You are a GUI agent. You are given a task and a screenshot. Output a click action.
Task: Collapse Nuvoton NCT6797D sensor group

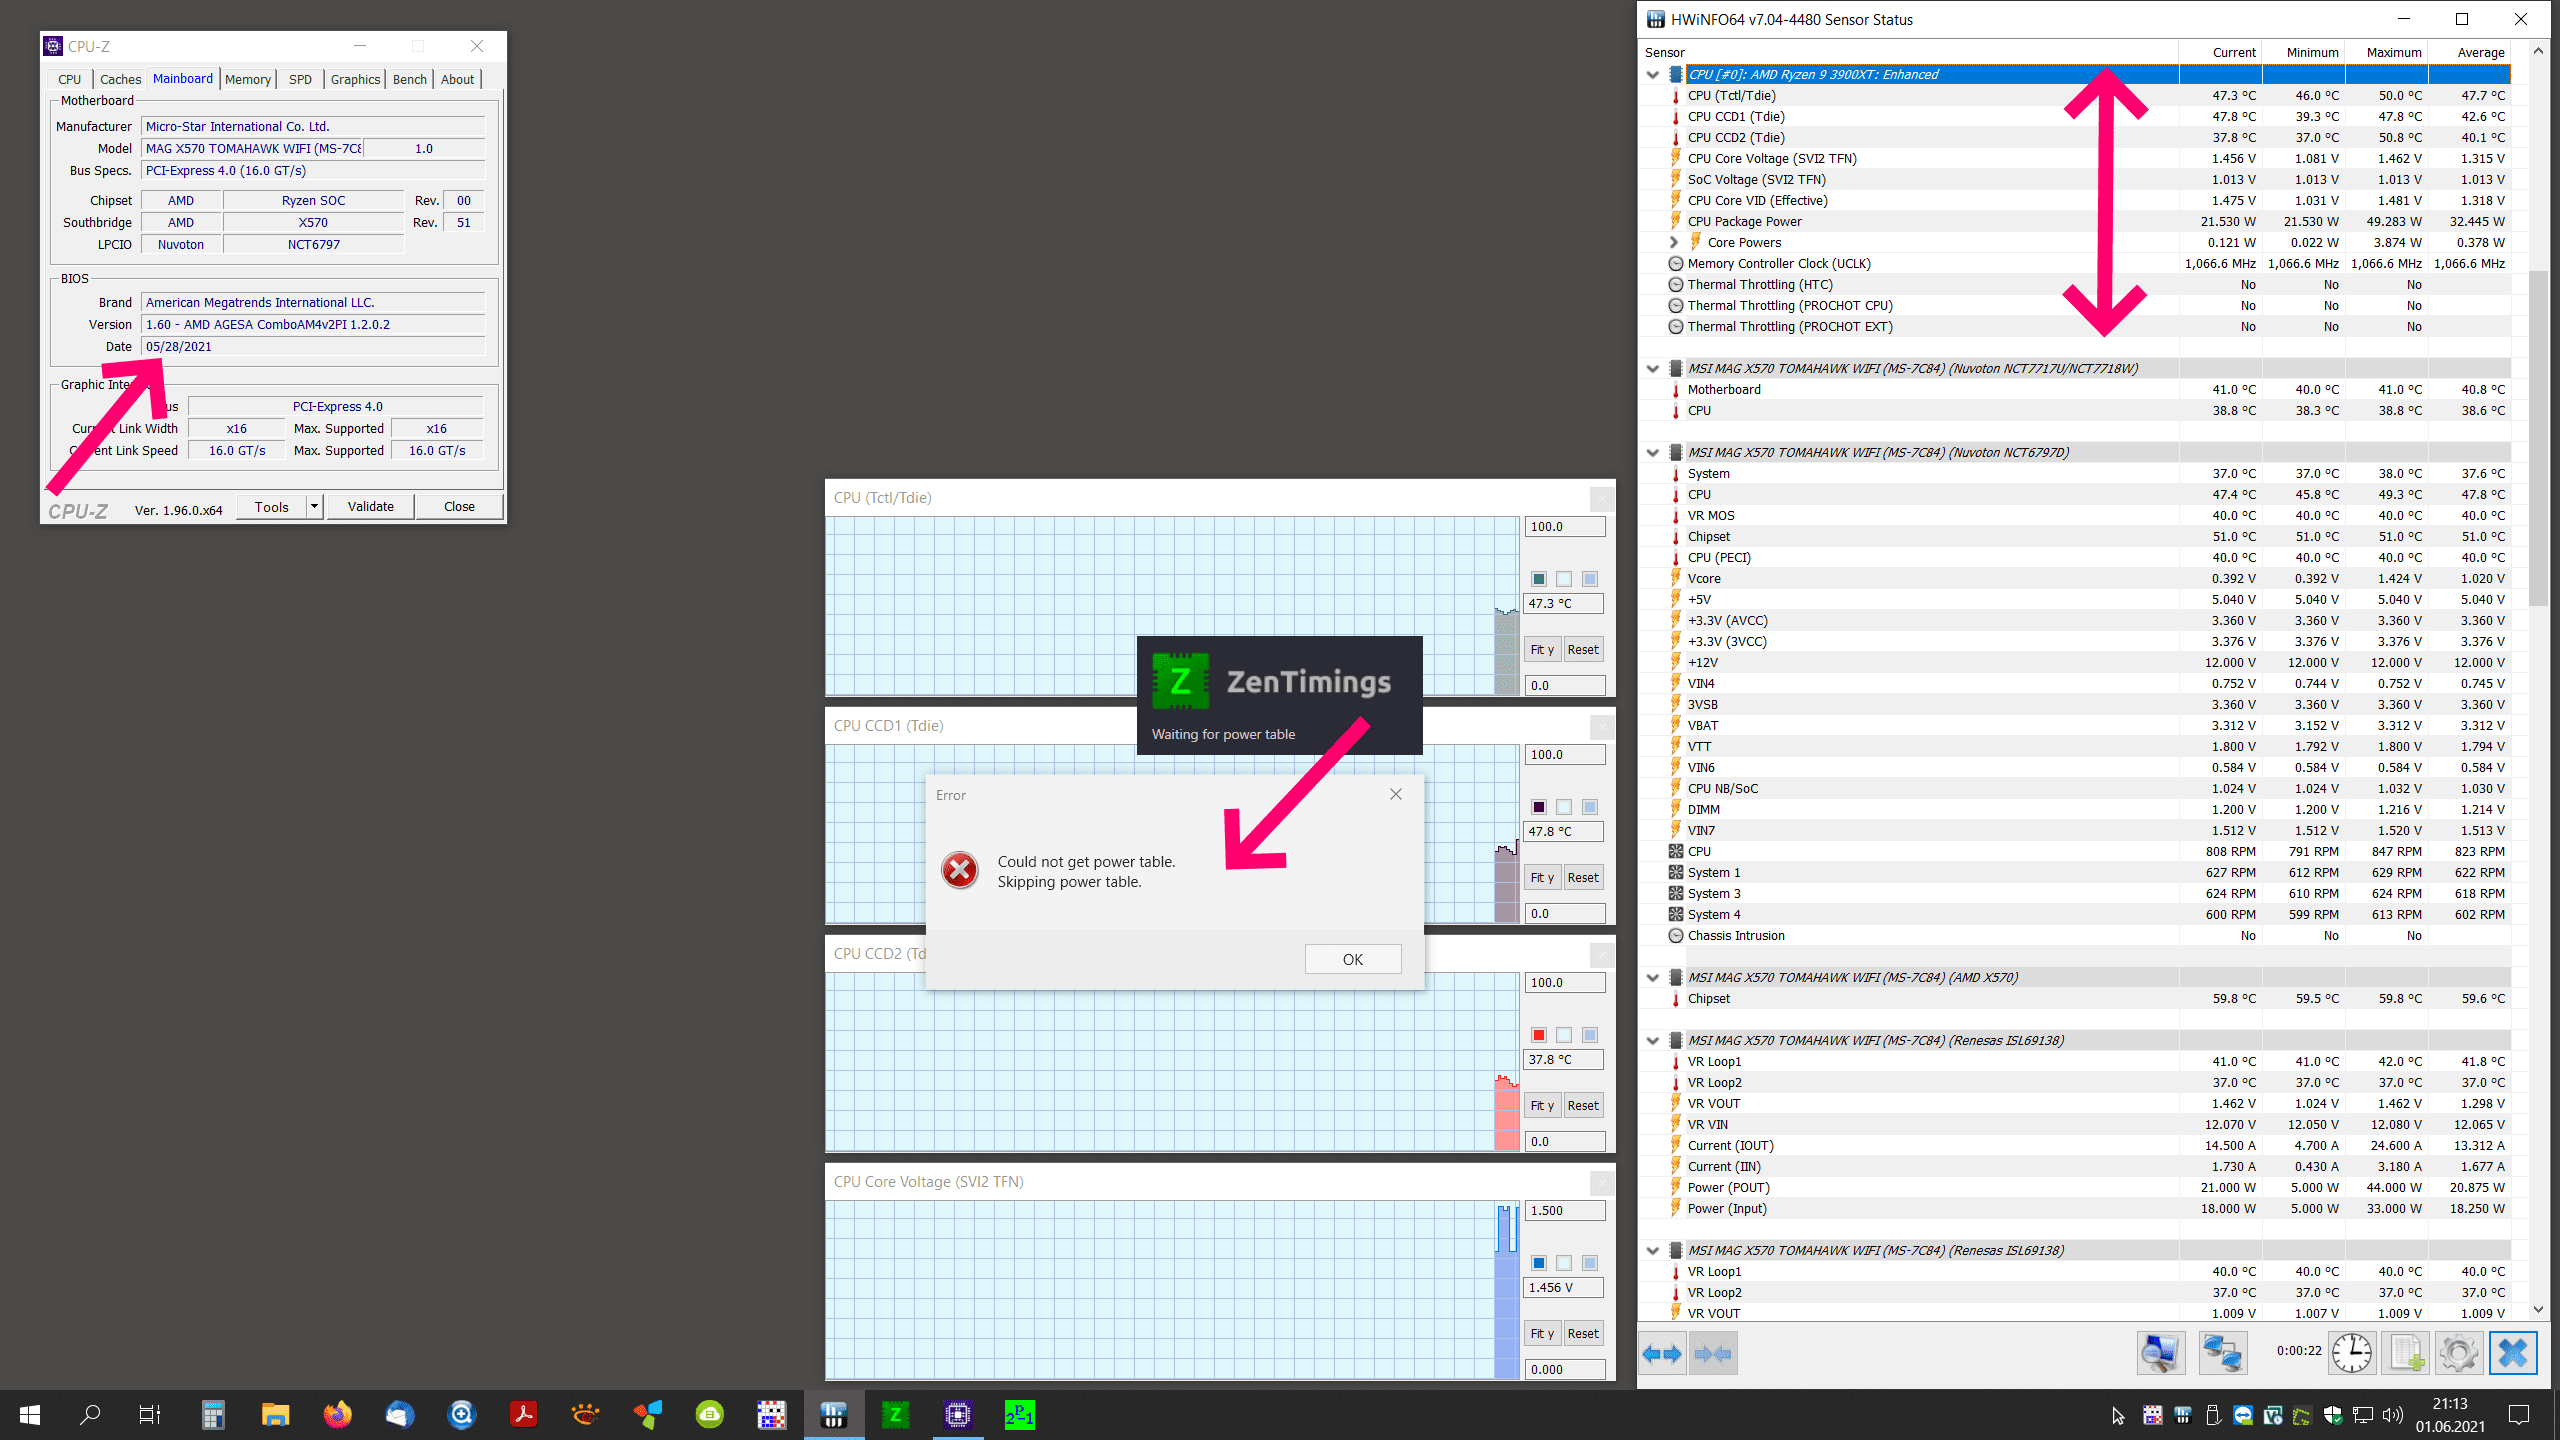pyautogui.click(x=1653, y=453)
